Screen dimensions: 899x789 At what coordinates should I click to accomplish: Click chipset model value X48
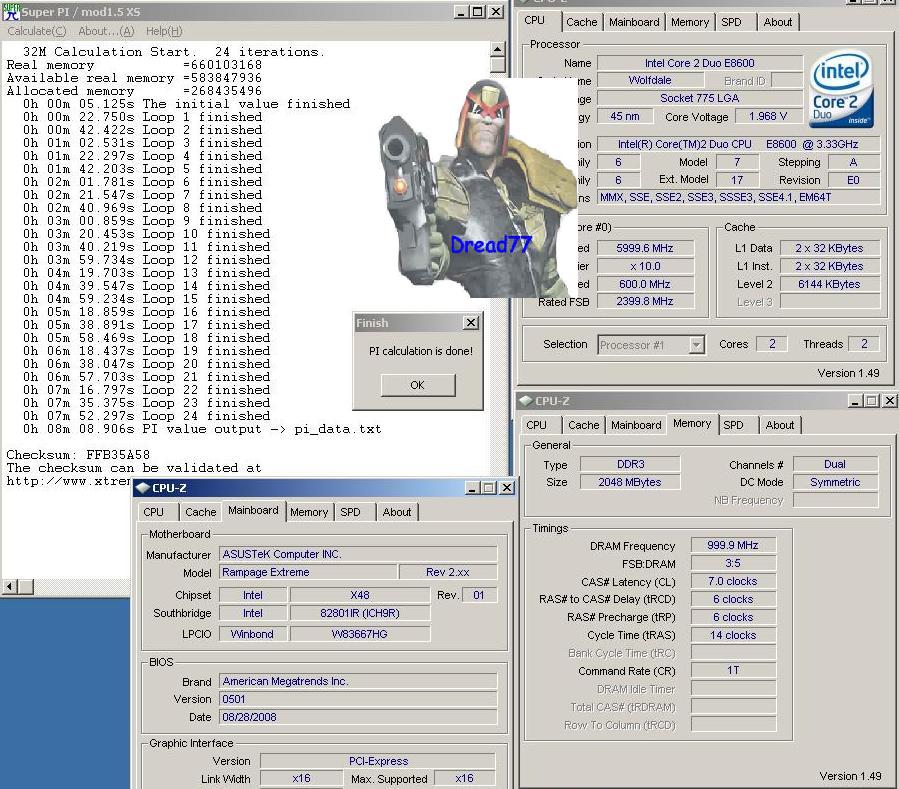click(359, 595)
